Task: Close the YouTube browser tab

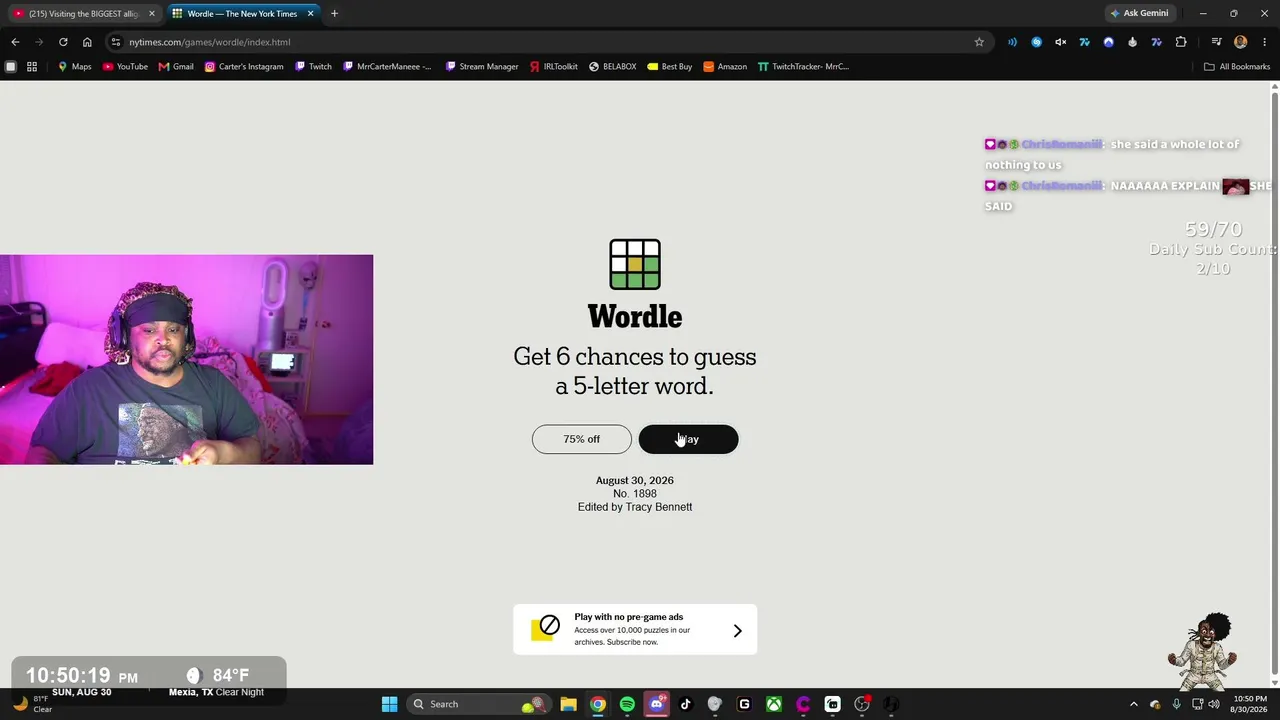Action: click(152, 14)
